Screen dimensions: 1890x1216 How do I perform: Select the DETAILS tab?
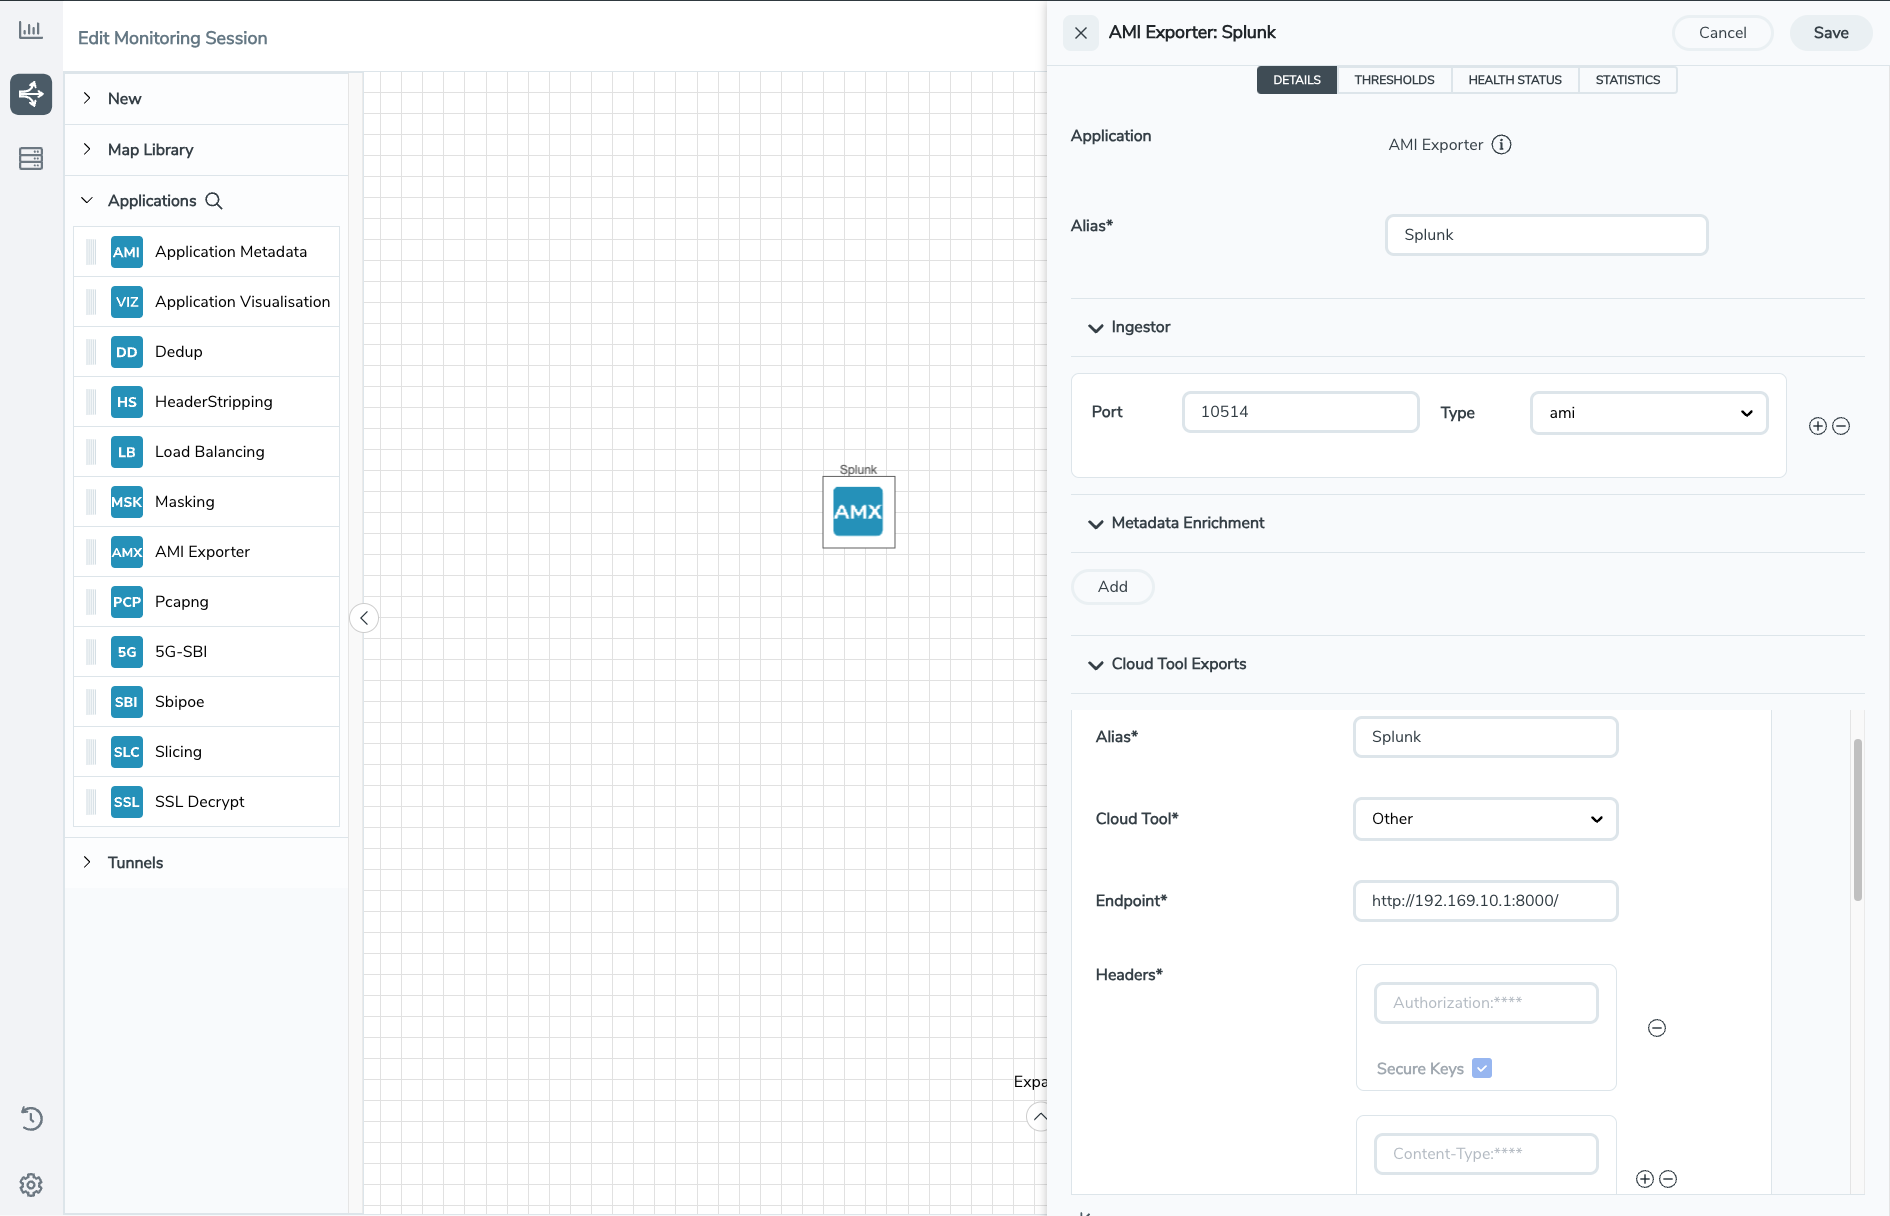click(1297, 80)
